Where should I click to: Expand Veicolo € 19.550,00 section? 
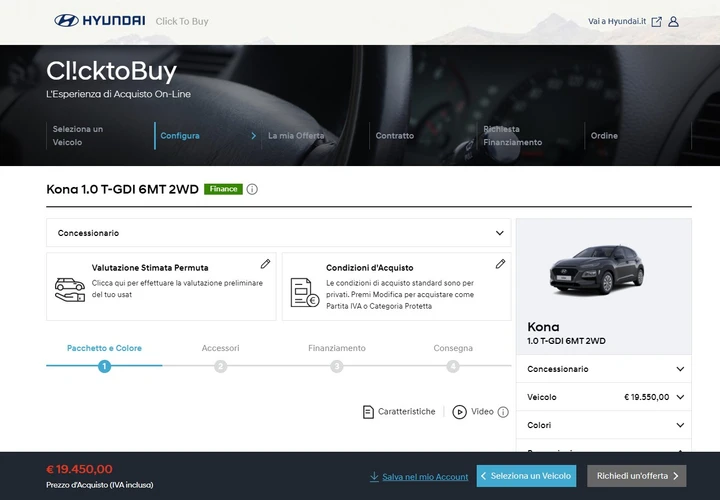604,397
